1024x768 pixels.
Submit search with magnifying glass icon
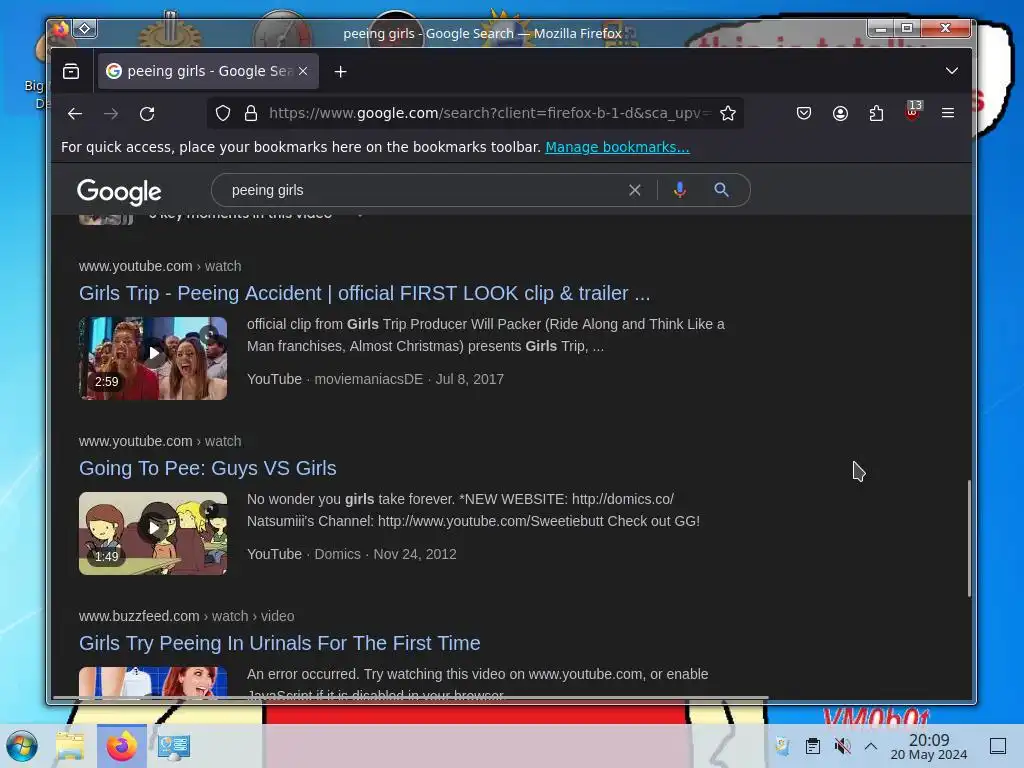pos(721,190)
